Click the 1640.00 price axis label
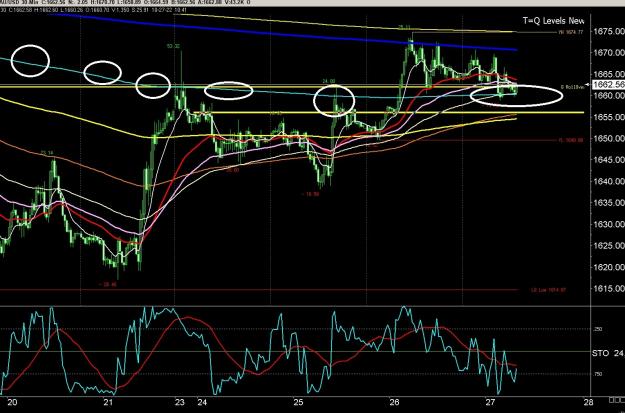 click(x=609, y=181)
